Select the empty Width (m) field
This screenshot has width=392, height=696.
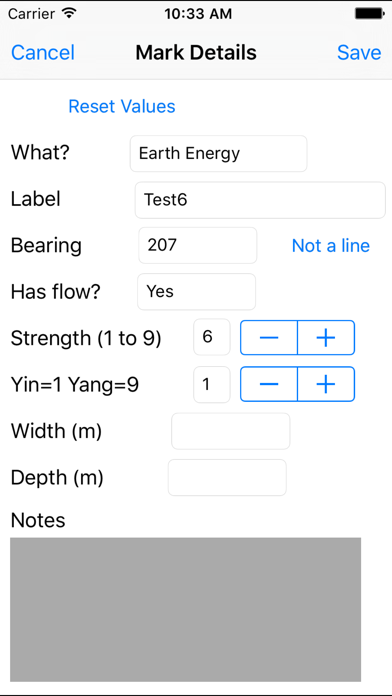(231, 431)
